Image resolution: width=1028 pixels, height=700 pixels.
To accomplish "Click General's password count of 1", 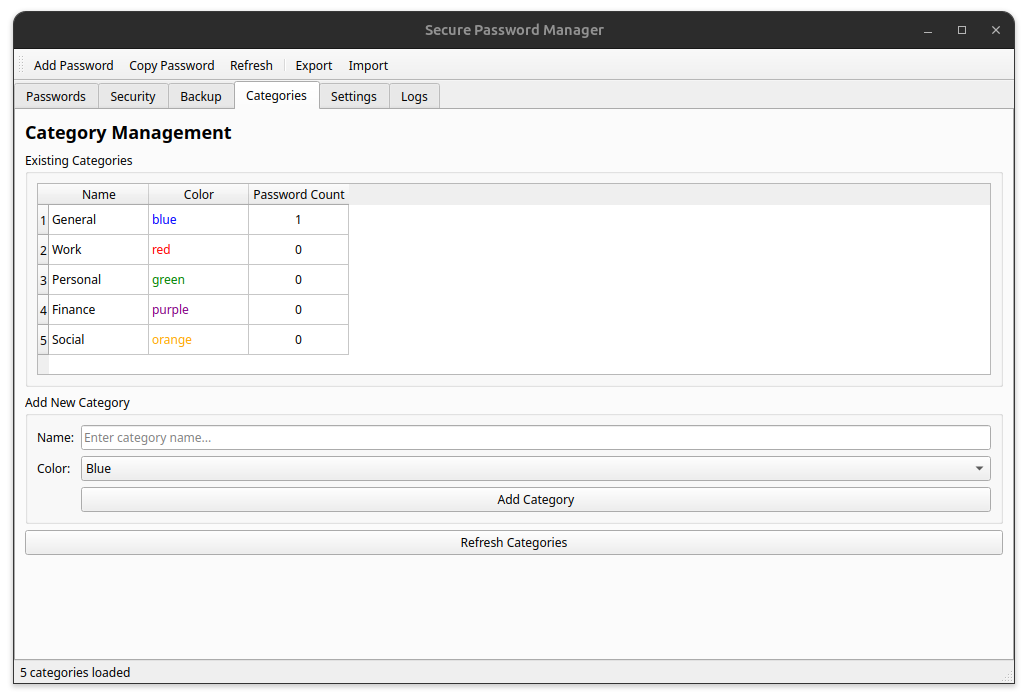I will (298, 220).
